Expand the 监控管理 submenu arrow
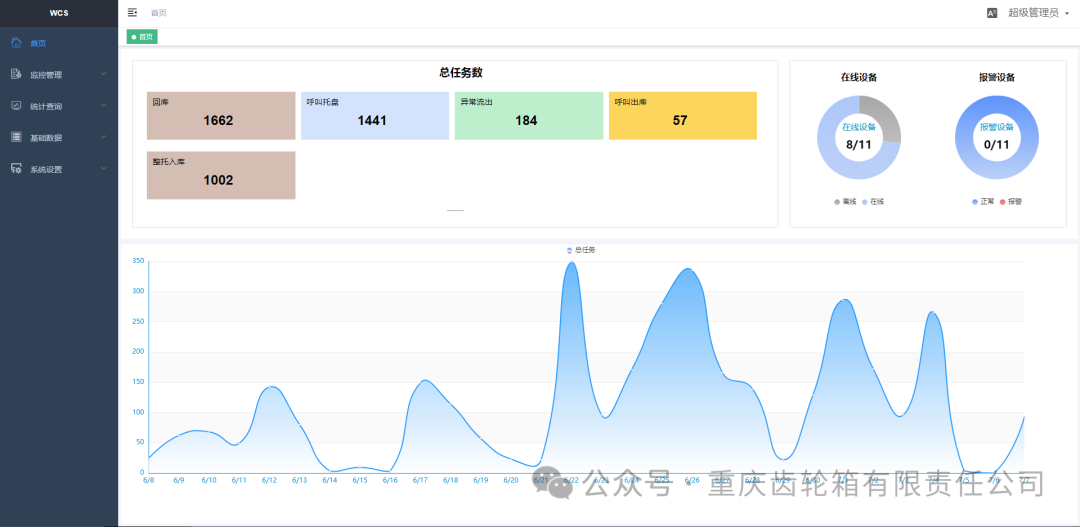 coord(103,74)
